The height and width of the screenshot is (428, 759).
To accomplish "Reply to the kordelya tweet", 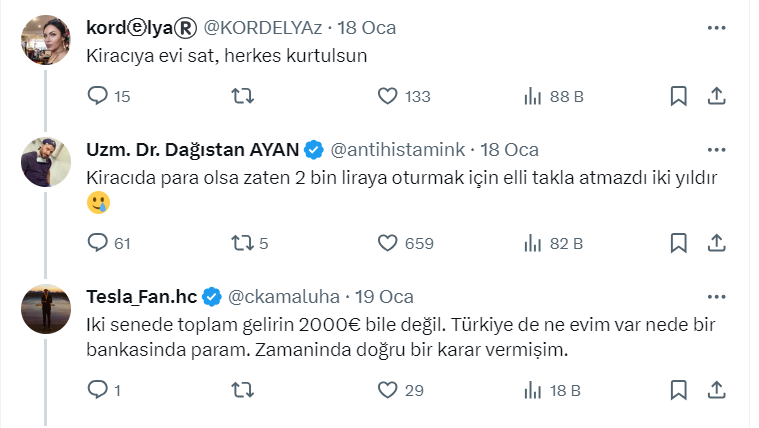I will [98, 96].
